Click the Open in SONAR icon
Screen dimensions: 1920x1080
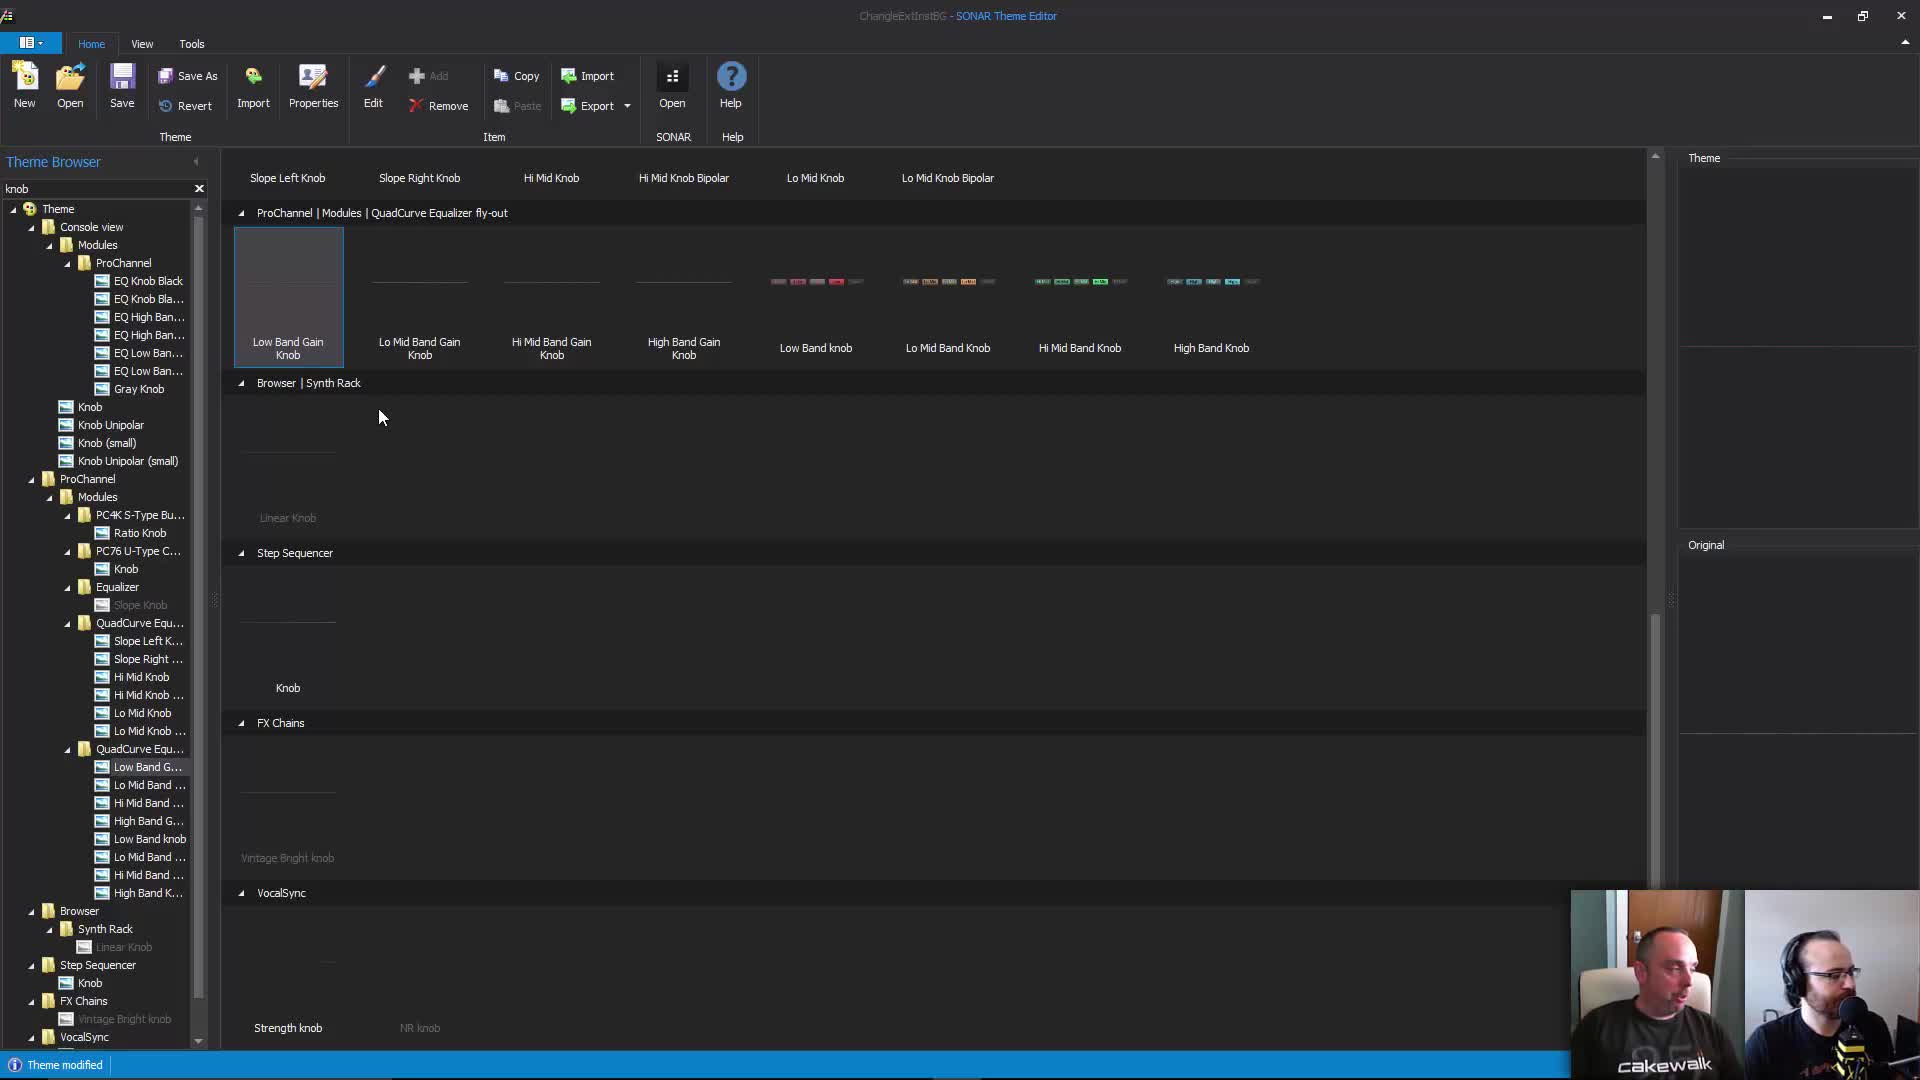click(x=672, y=78)
